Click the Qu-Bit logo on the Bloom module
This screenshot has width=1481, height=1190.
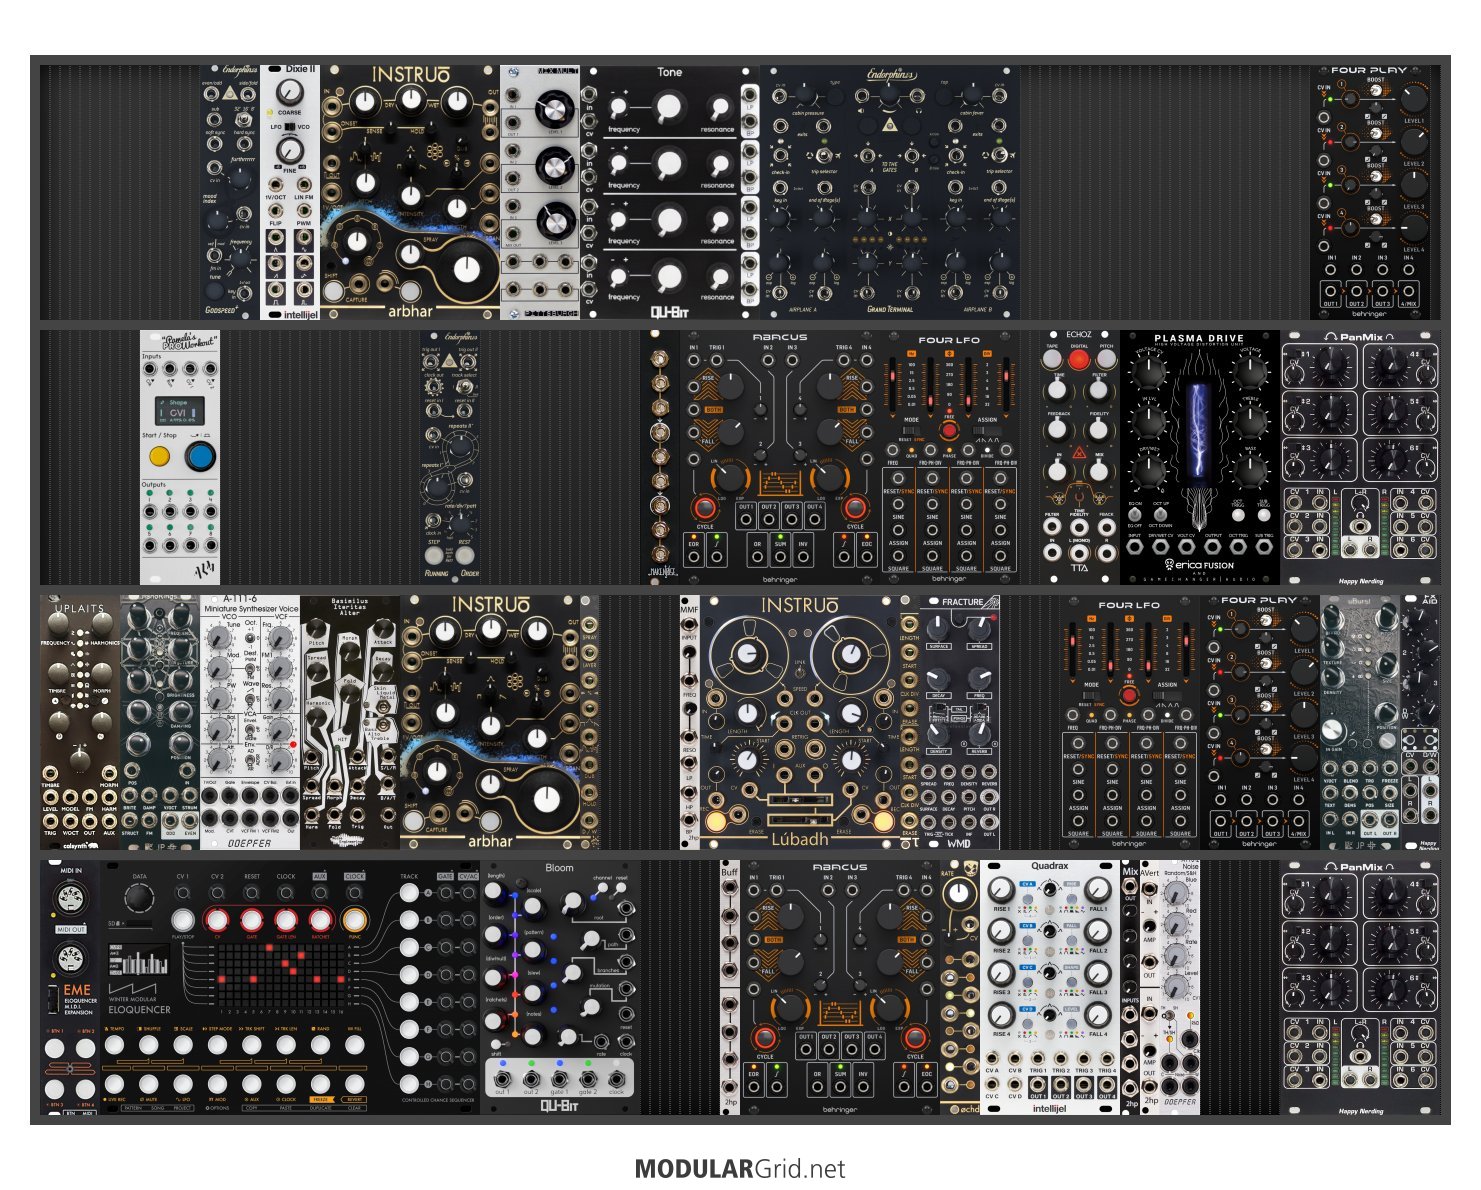pos(559,1105)
